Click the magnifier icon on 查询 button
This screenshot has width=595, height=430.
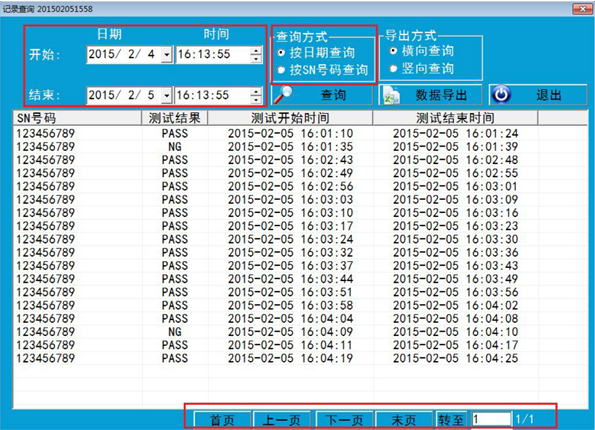pyautogui.click(x=283, y=95)
